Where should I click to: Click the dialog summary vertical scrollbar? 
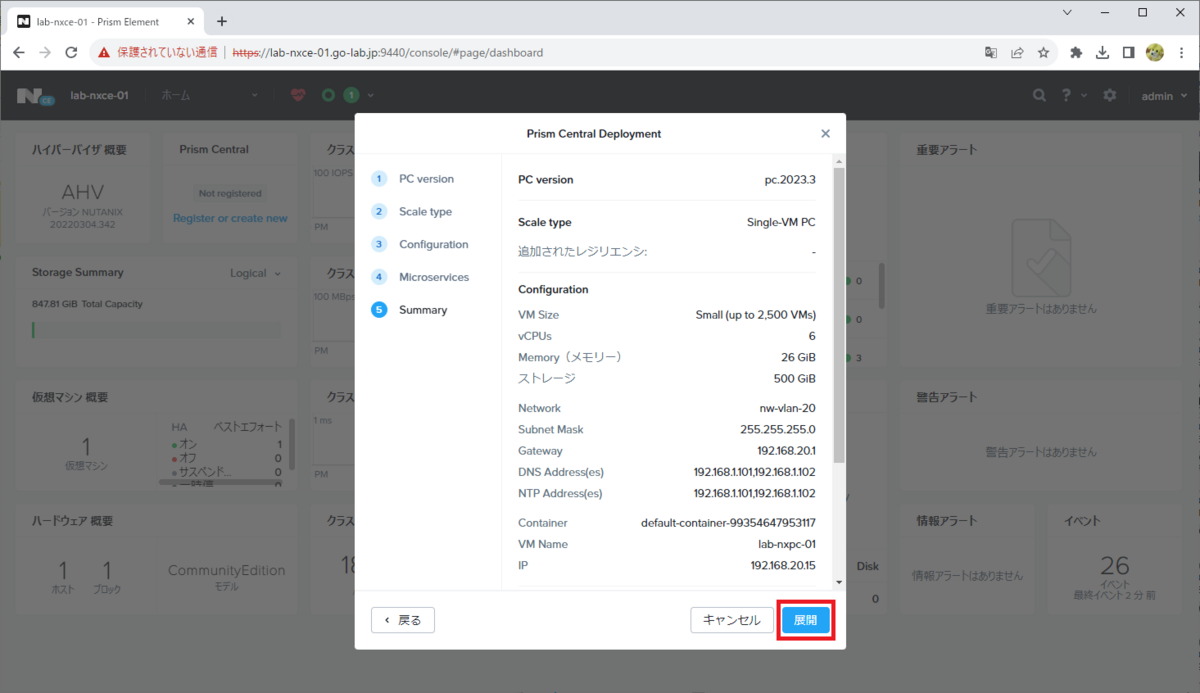click(x=839, y=315)
